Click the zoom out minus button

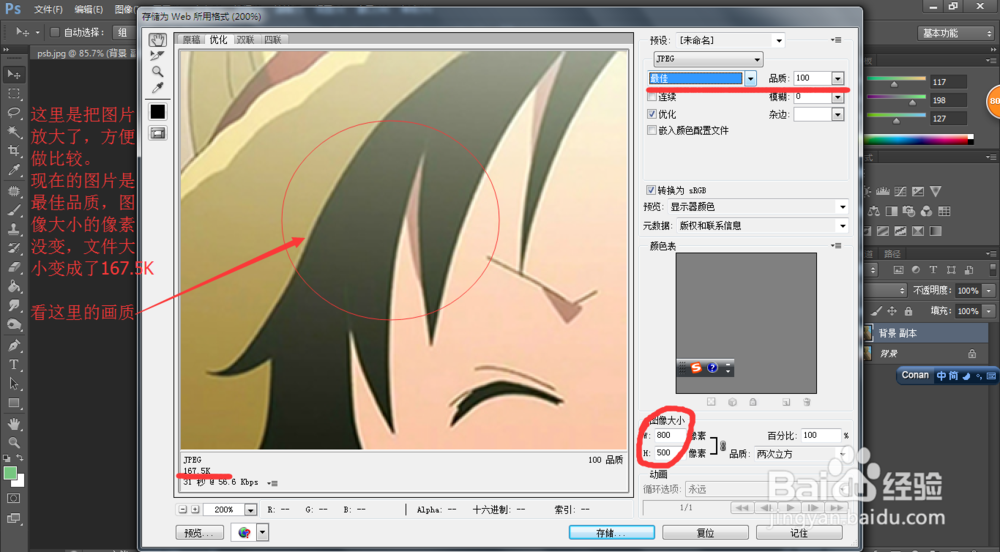coord(183,510)
